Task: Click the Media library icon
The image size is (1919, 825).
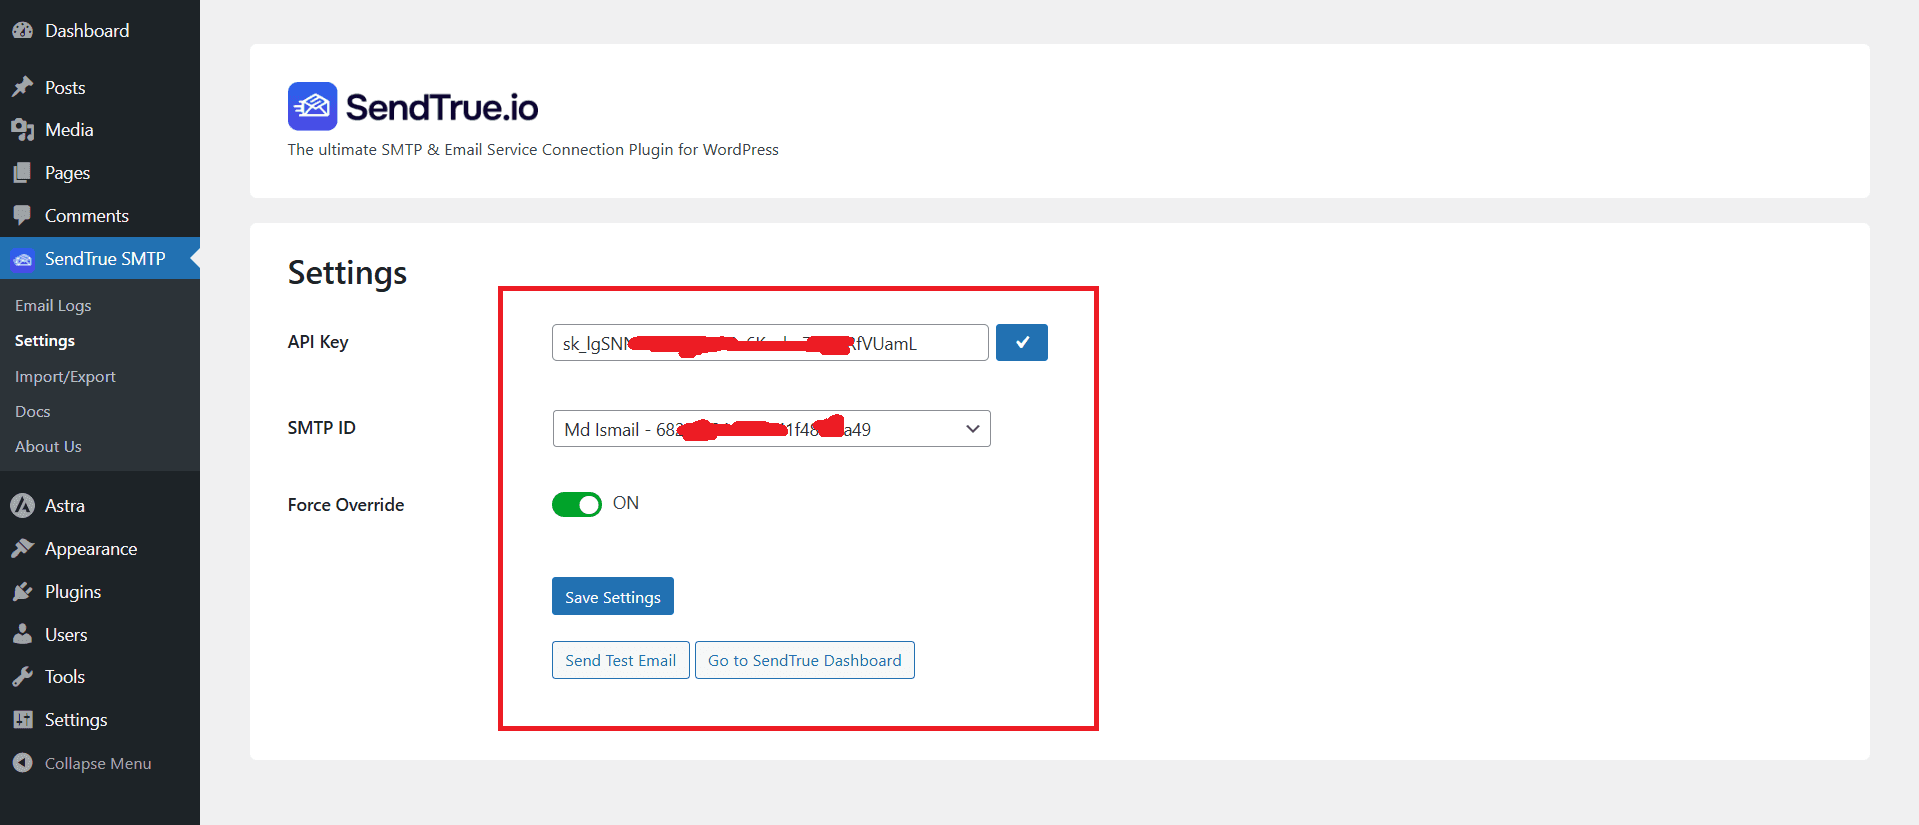Action: pos(22,130)
